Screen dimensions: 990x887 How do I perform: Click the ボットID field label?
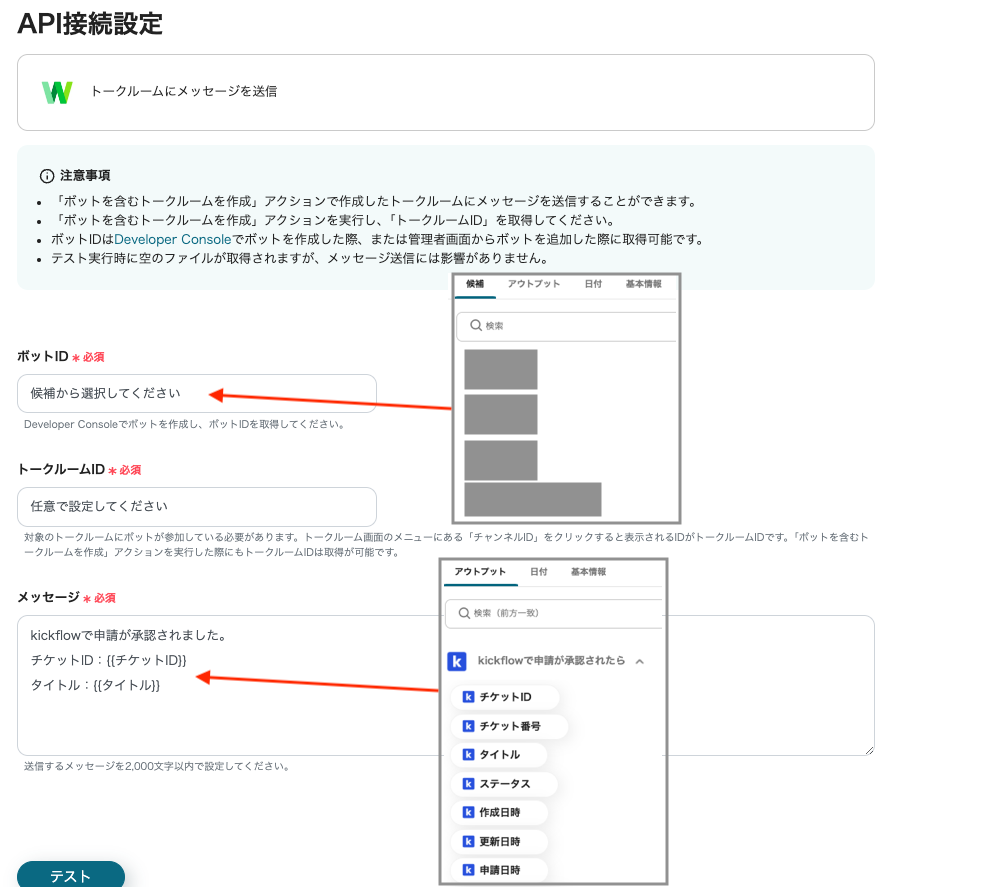42,357
